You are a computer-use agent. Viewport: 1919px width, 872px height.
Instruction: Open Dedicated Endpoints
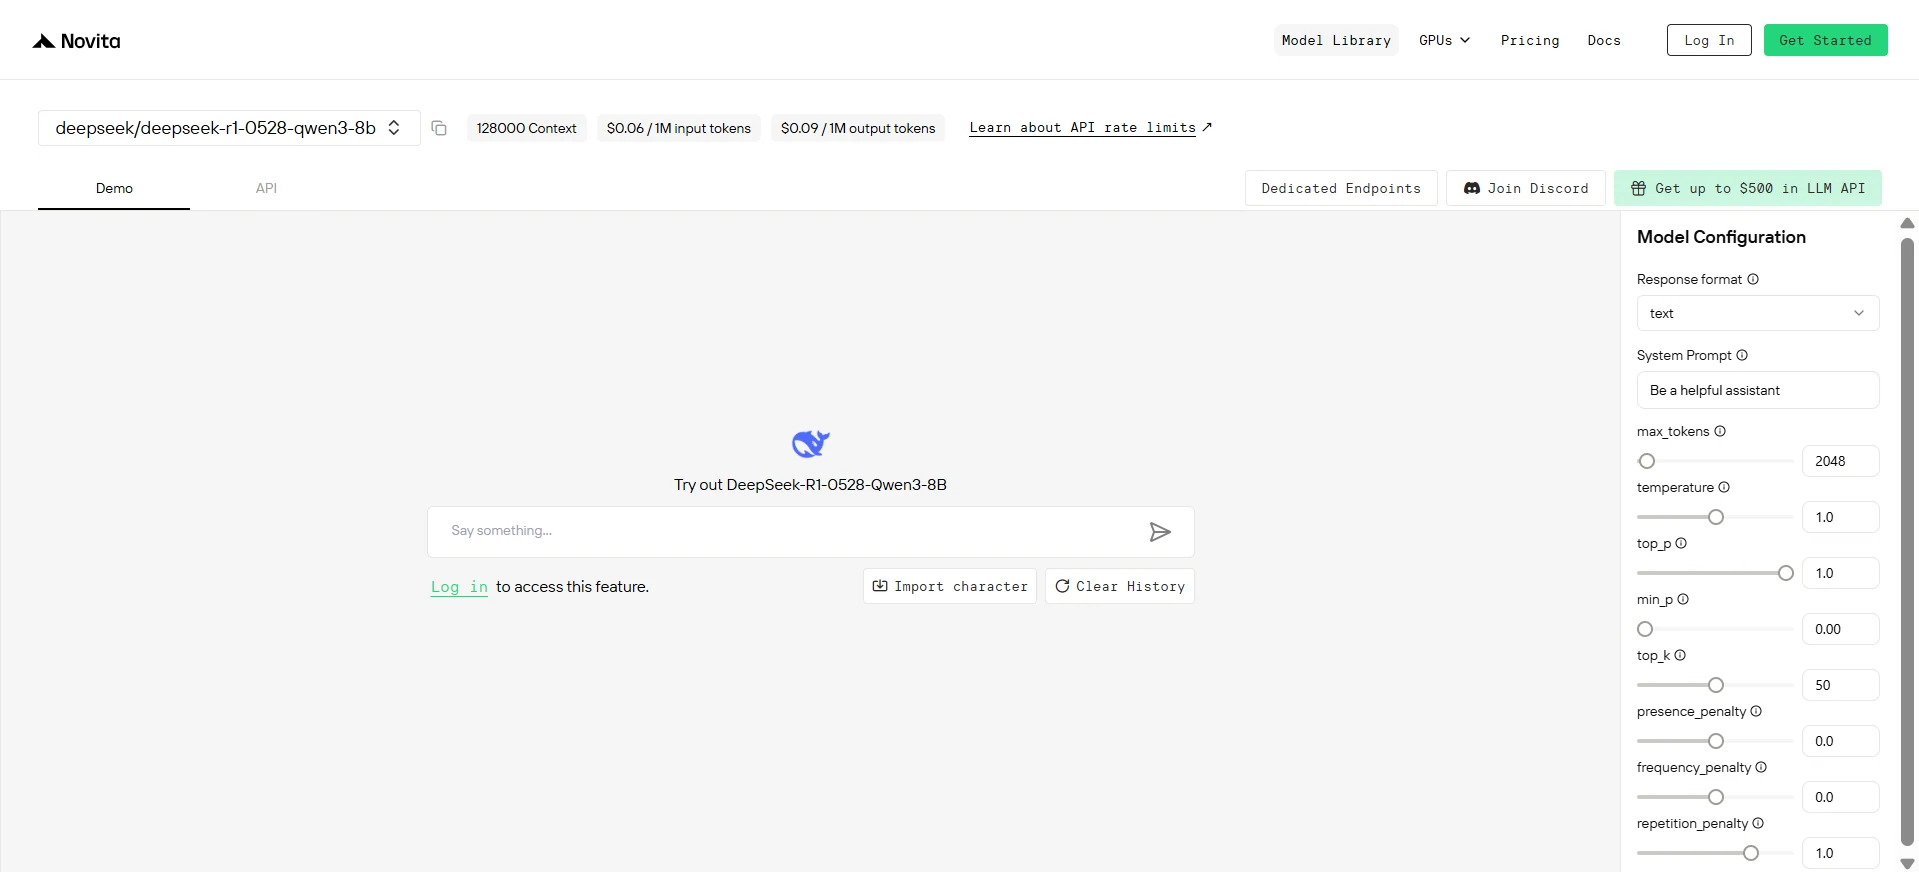[1341, 188]
